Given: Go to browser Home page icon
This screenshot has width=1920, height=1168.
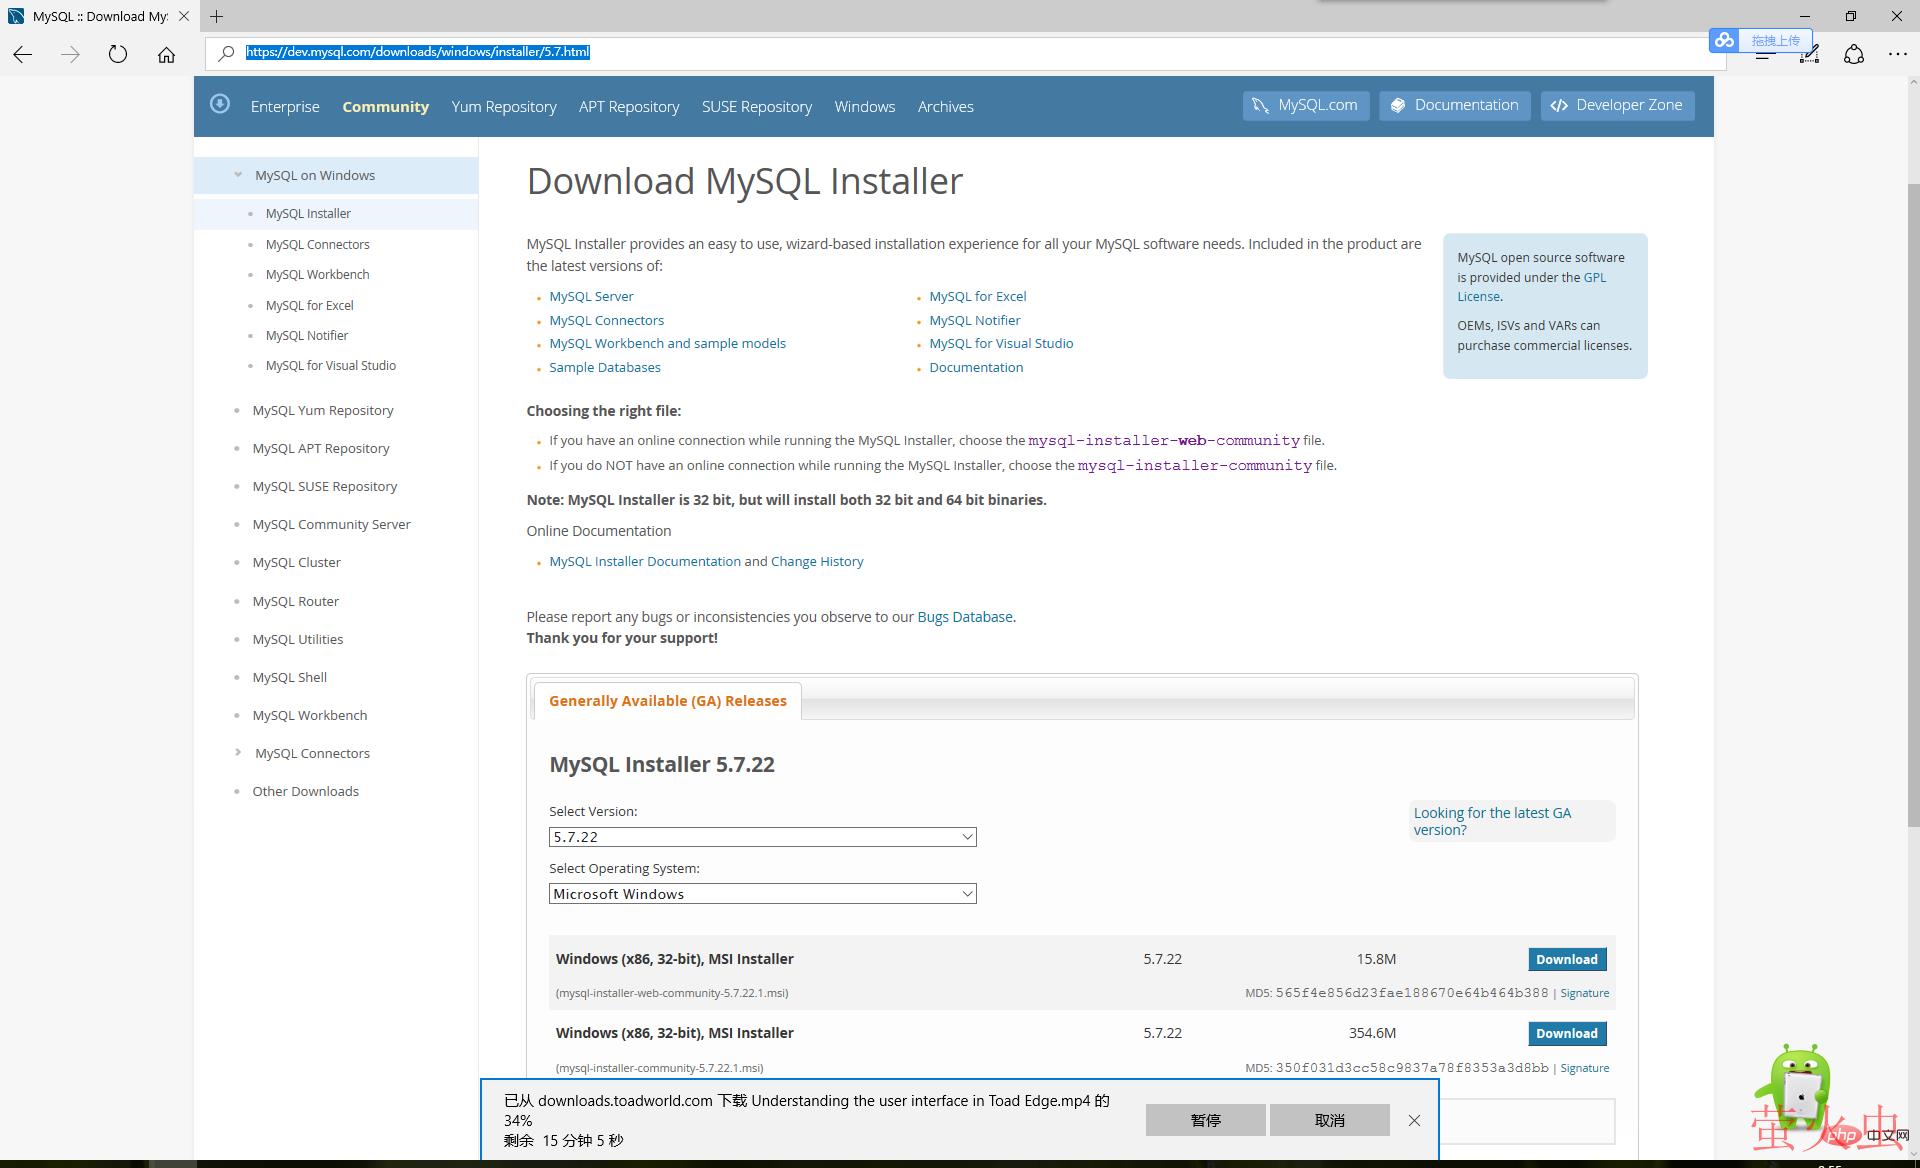Looking at the screenshot, I should point(166,54).
